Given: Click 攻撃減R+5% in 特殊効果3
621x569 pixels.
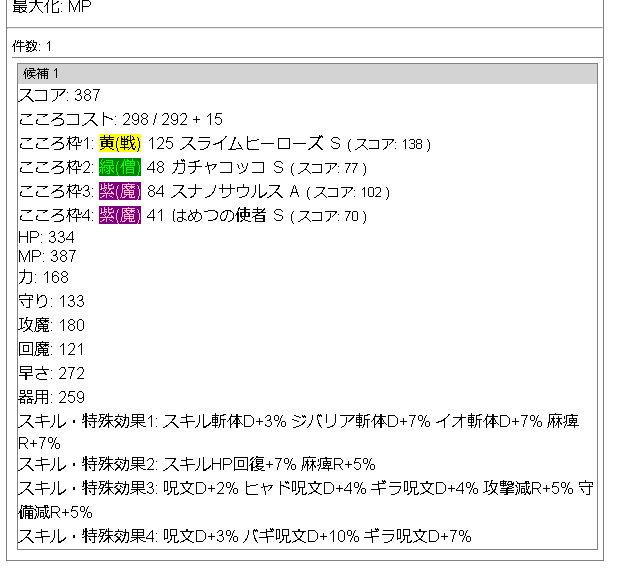Looking at the screenshot, I should (528, 488).
